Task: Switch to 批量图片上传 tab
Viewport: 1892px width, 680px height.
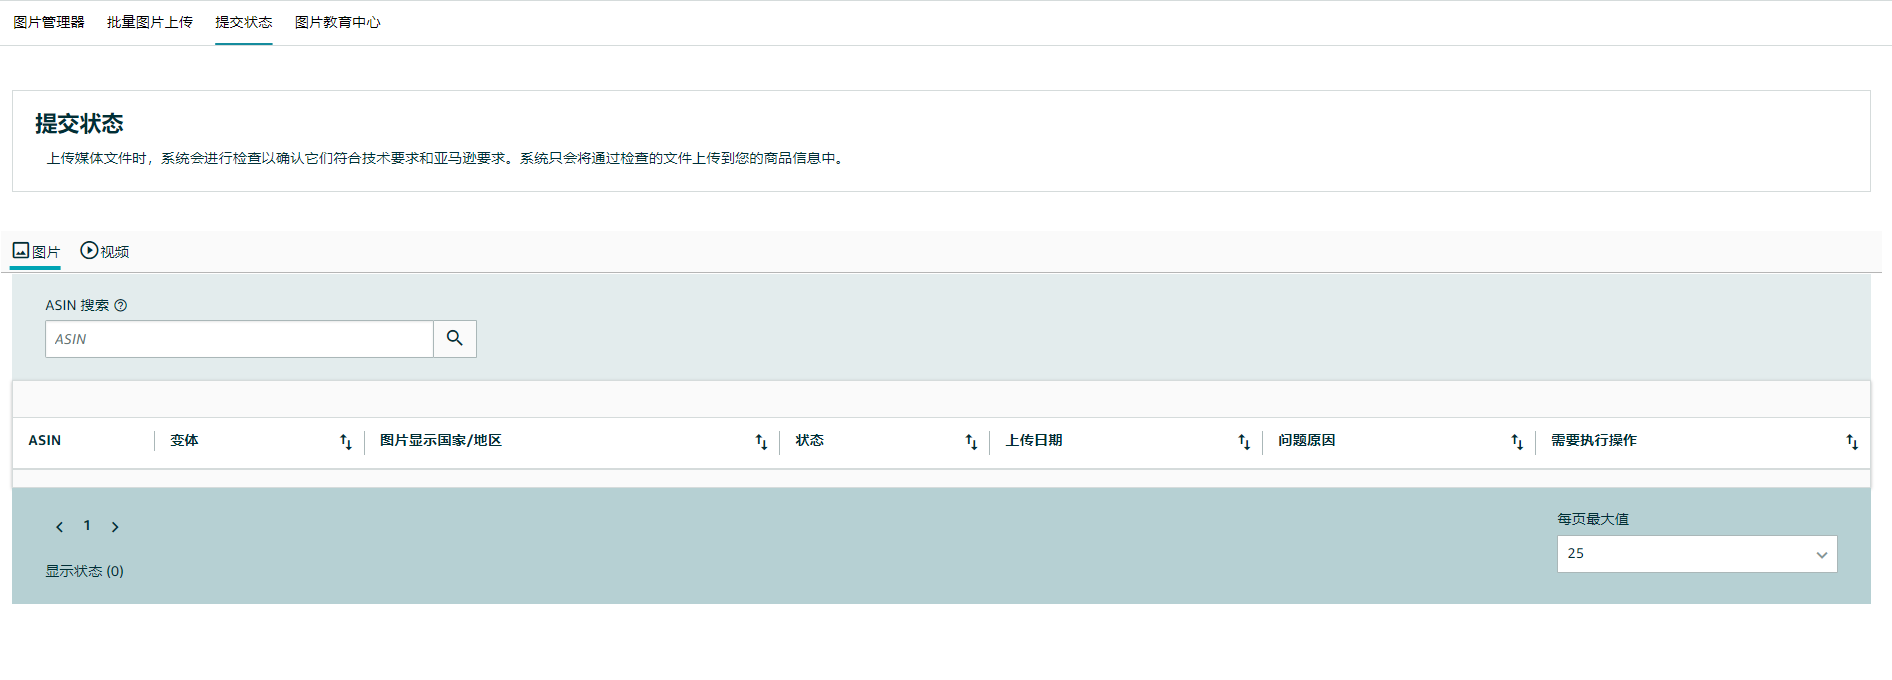Action: [150, 22]
